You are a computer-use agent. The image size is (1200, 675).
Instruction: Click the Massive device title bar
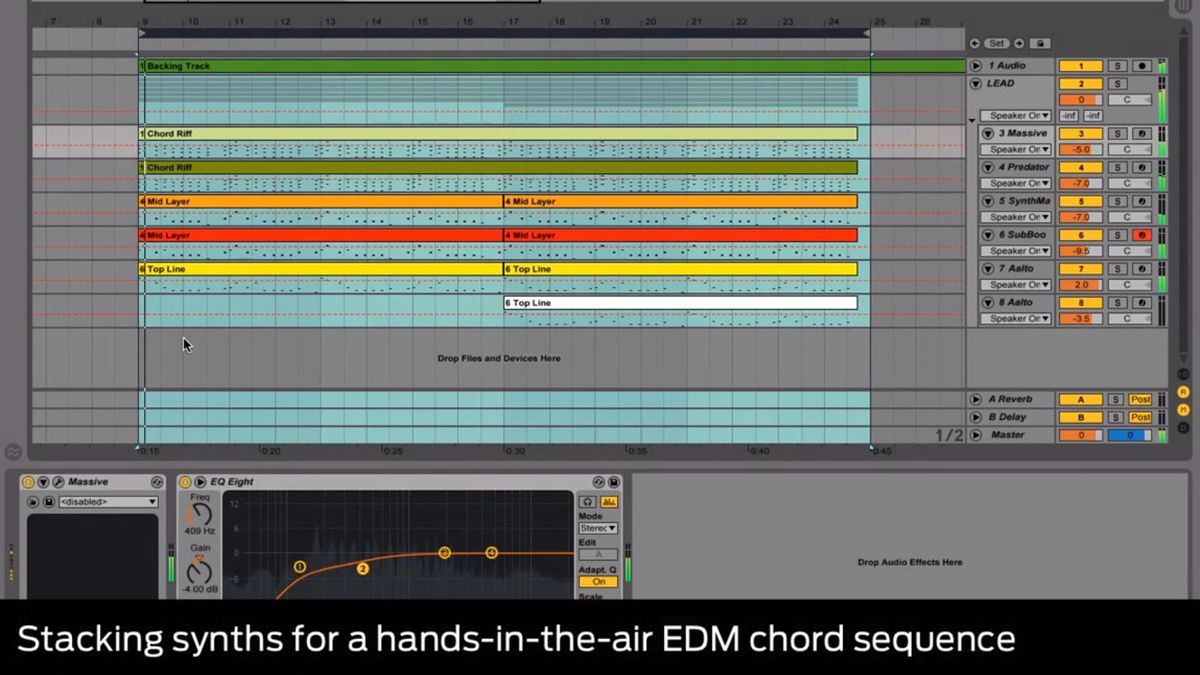[x=88, y=481]
